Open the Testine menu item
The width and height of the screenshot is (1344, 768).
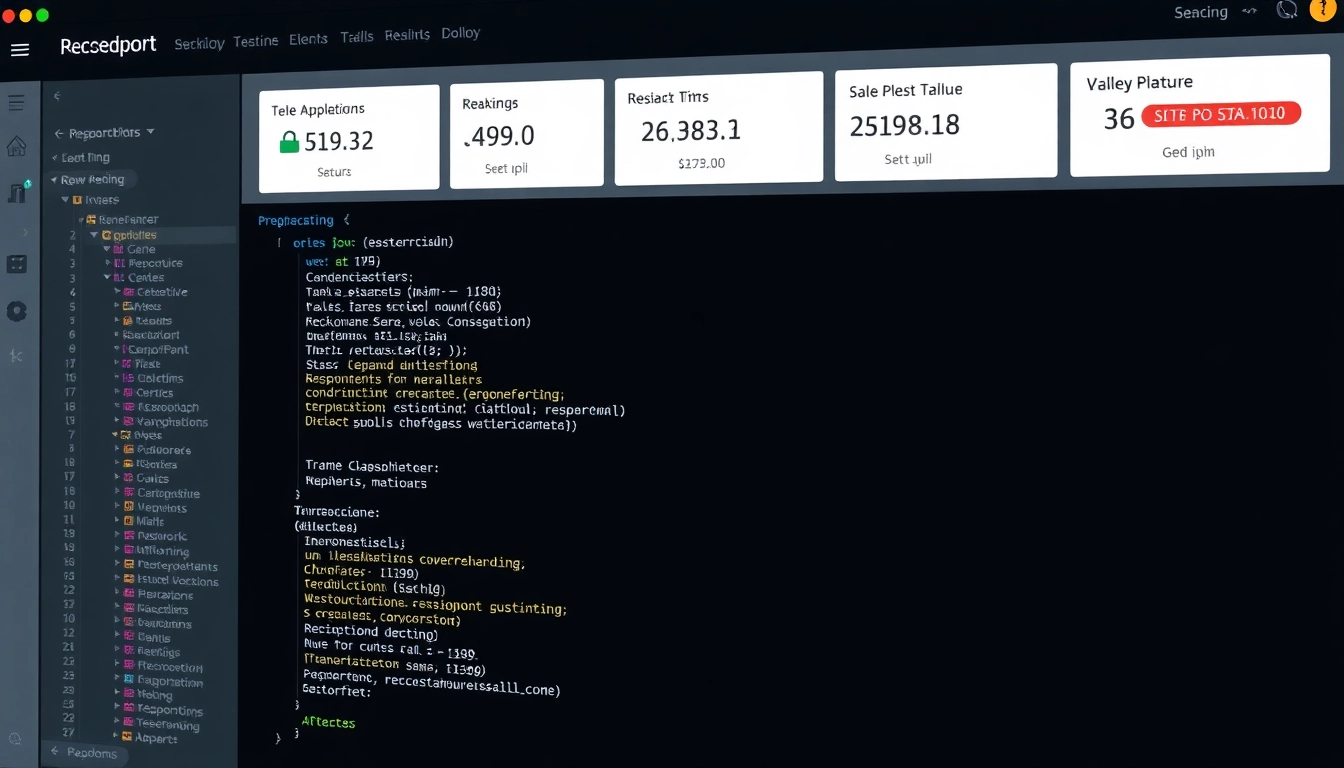(x=256, y=41)
